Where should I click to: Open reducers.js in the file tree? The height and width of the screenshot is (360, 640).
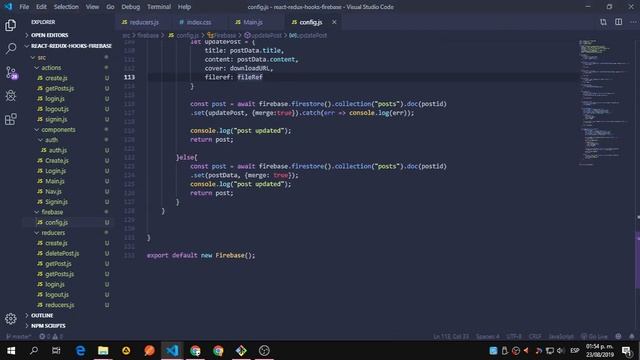pyautogui.click(x=60, y=305)
